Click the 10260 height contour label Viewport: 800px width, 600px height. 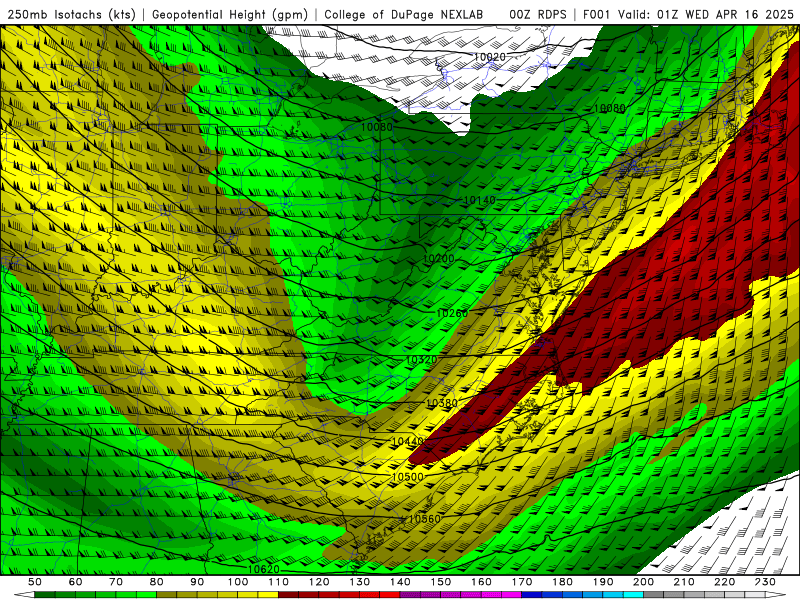[x=452, y=313]
